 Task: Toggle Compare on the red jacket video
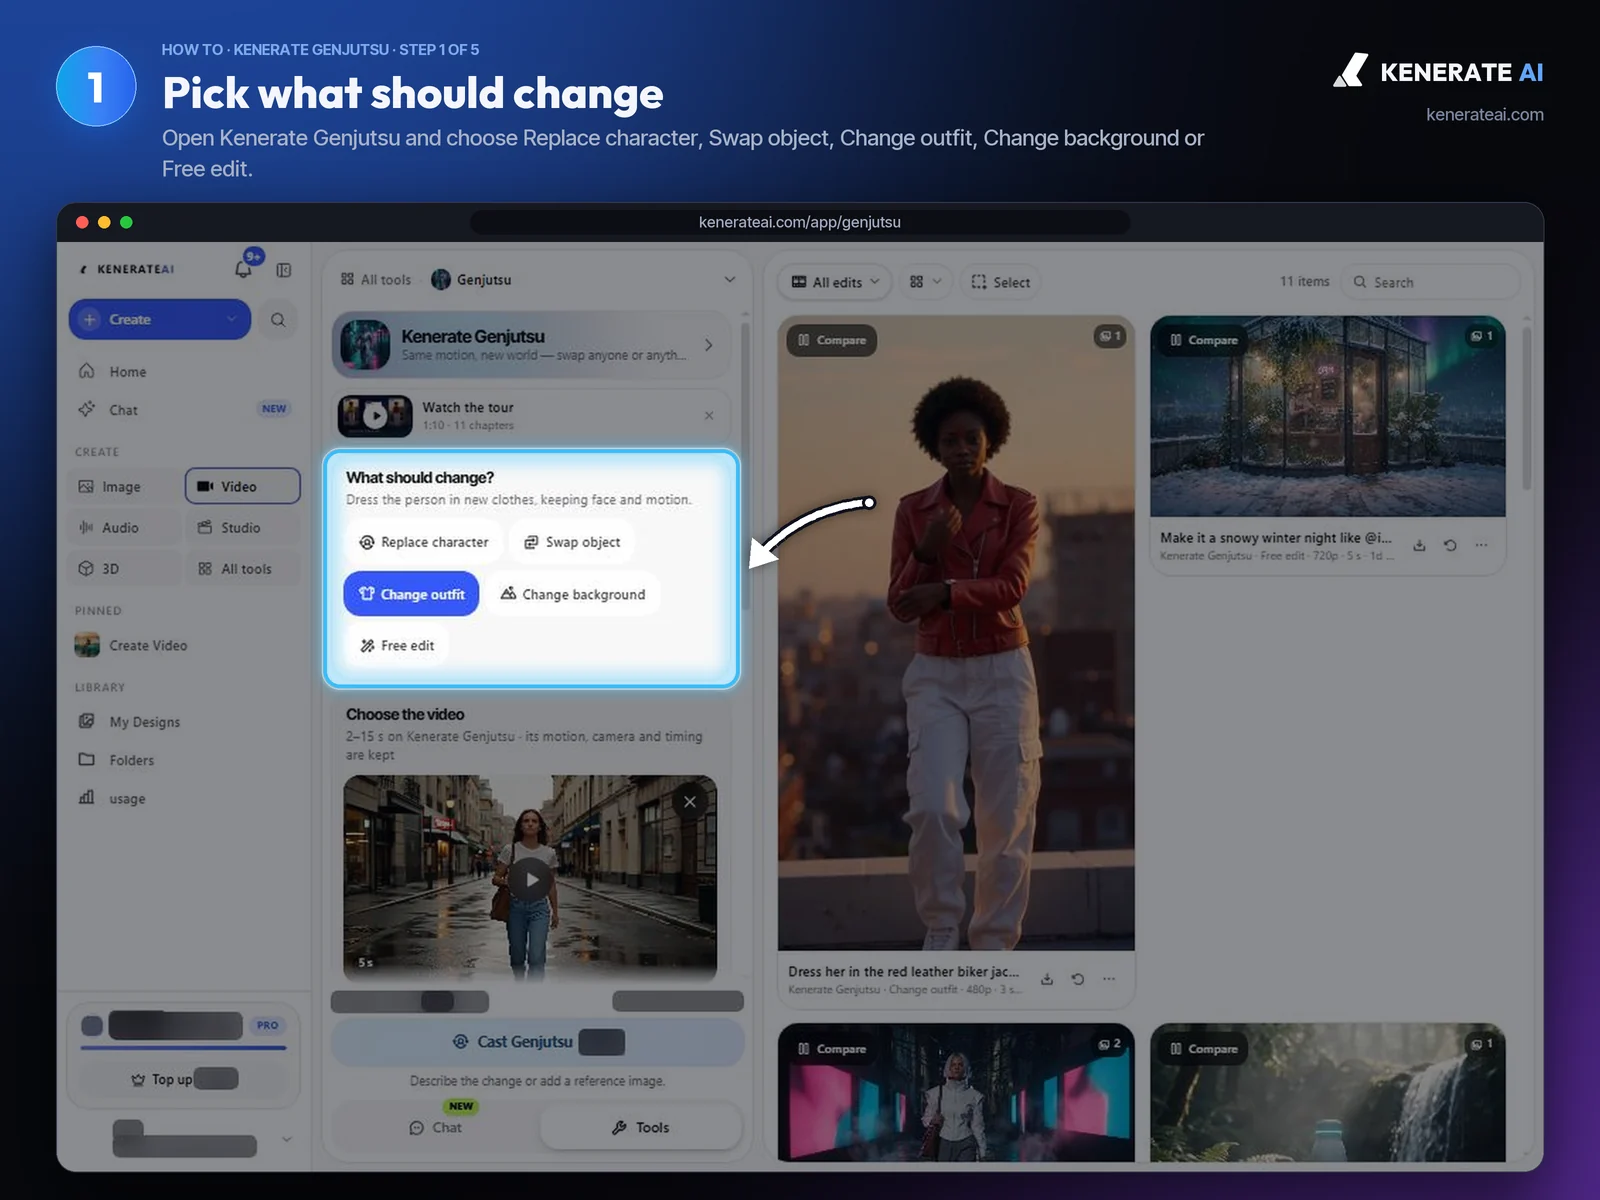[832, 340]
